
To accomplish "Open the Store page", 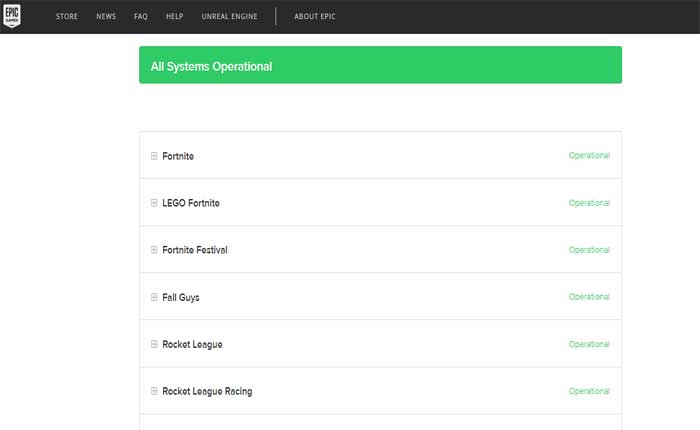I will [67, 17].
